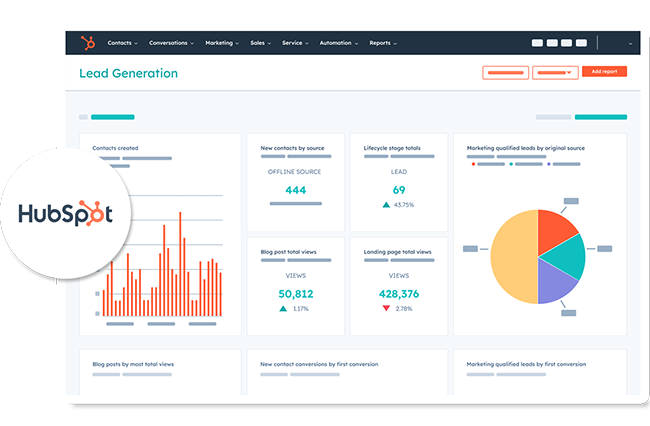The image size is (650, 426).
Task: Open 'New contact conversions by first conversion' report
Action: (319, 364)
